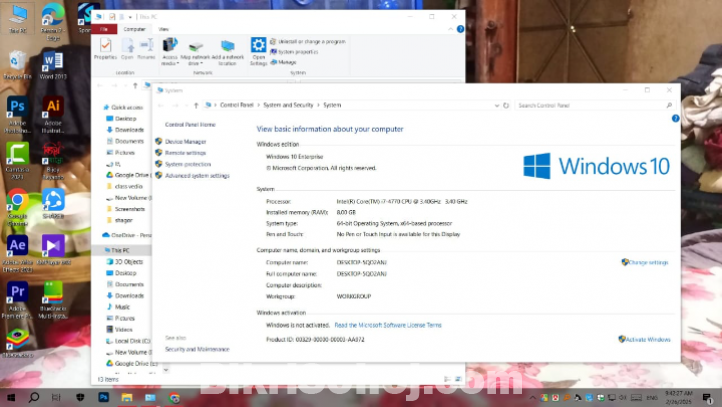
Task: Open 3D Objects in navigation pane
Action: [125, 262]
